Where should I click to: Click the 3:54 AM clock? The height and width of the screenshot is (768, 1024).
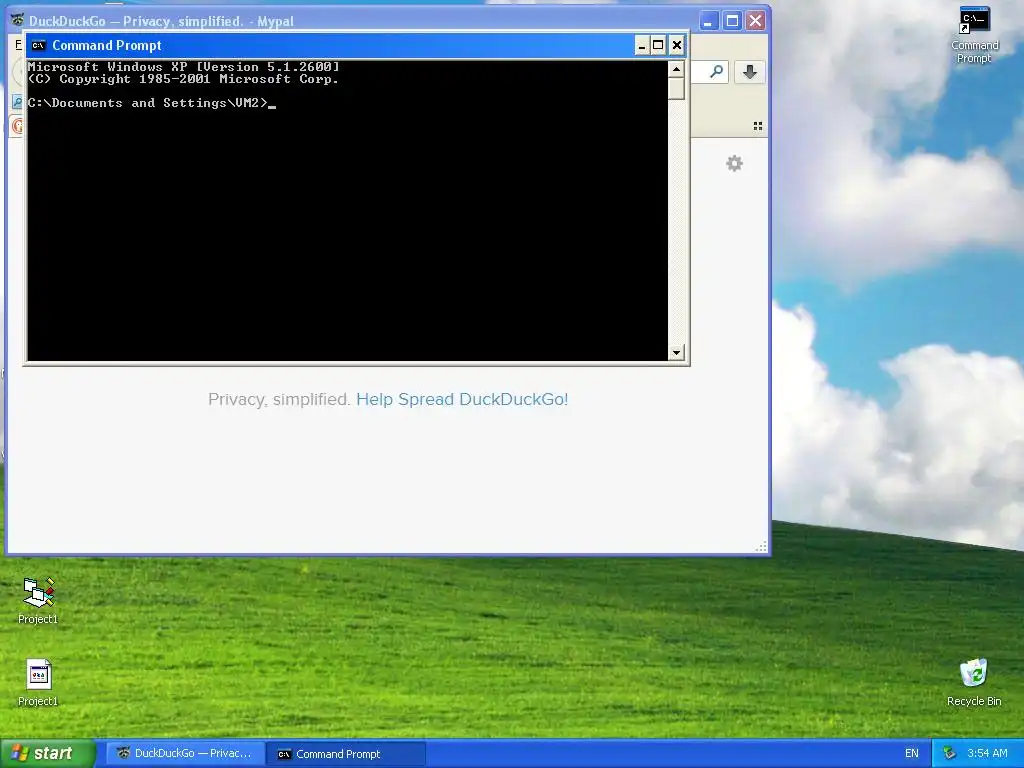point(987,754)
